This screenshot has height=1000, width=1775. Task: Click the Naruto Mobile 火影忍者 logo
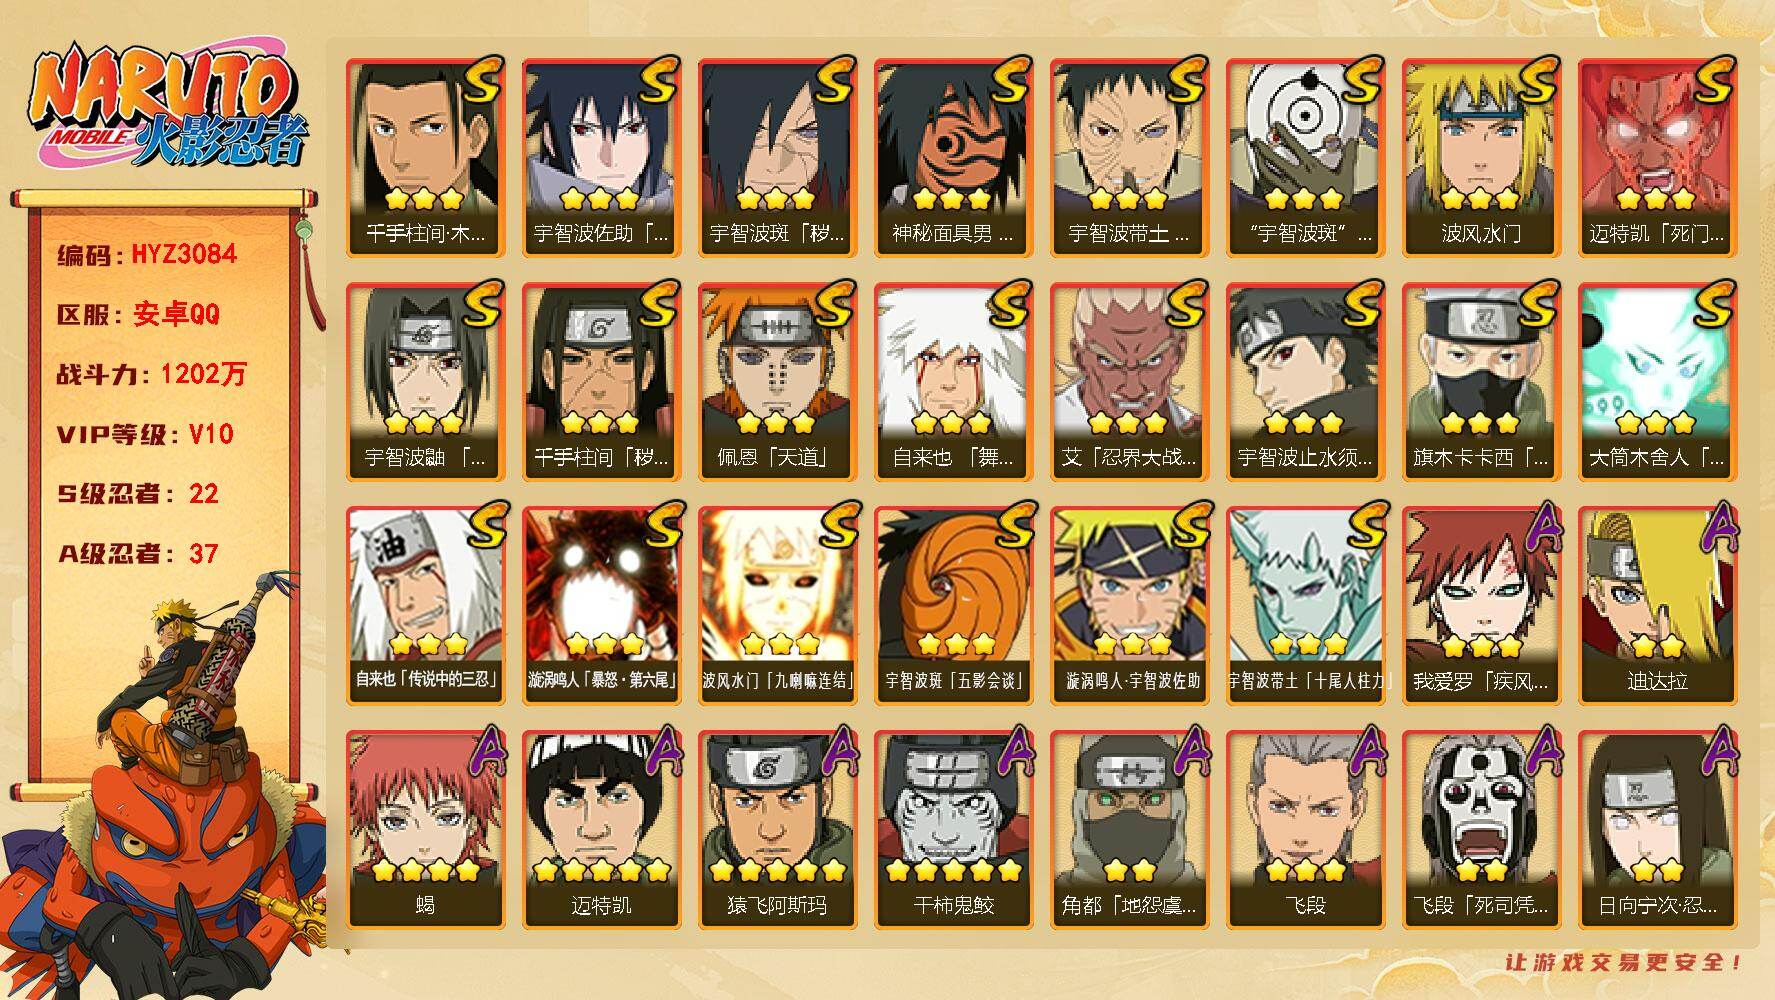point(168,107)
